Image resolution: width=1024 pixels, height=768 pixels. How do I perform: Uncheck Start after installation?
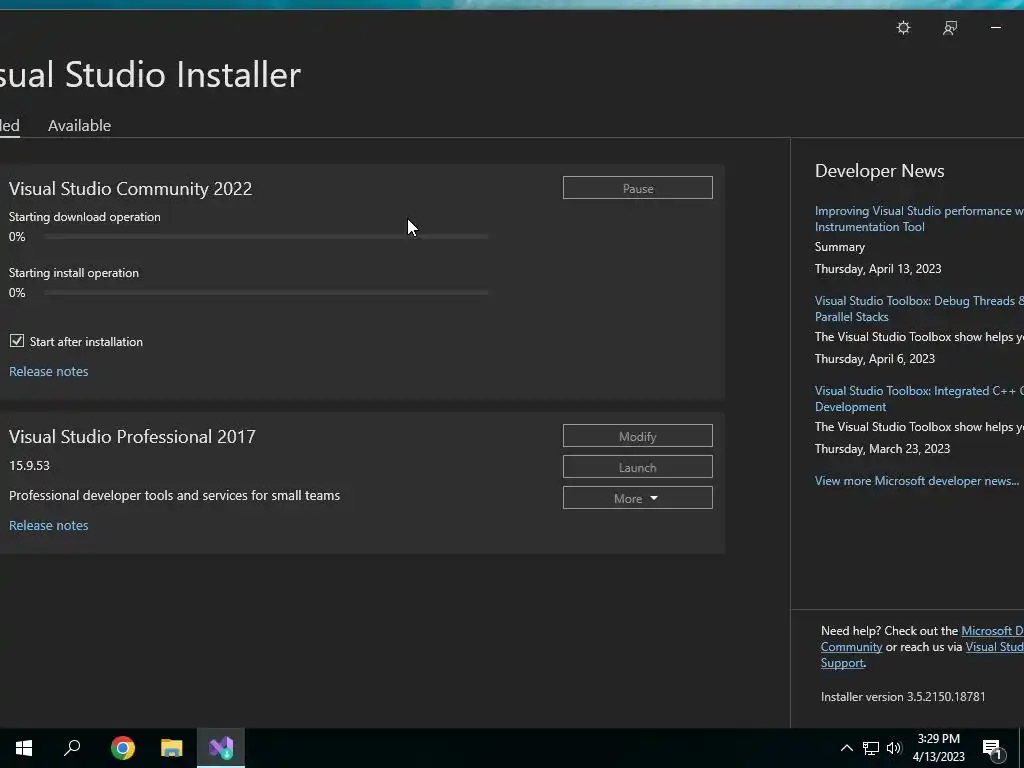16,341
